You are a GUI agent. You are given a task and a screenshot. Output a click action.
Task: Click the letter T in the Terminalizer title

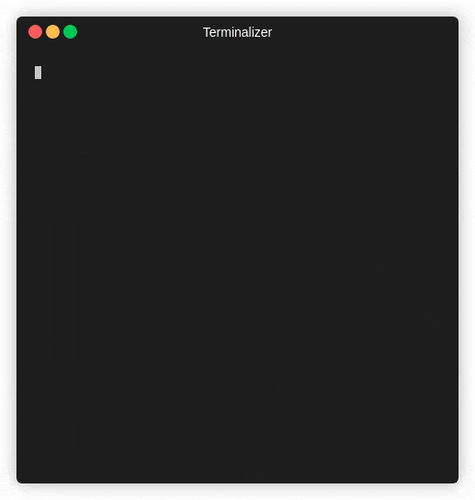coord(206,32)
